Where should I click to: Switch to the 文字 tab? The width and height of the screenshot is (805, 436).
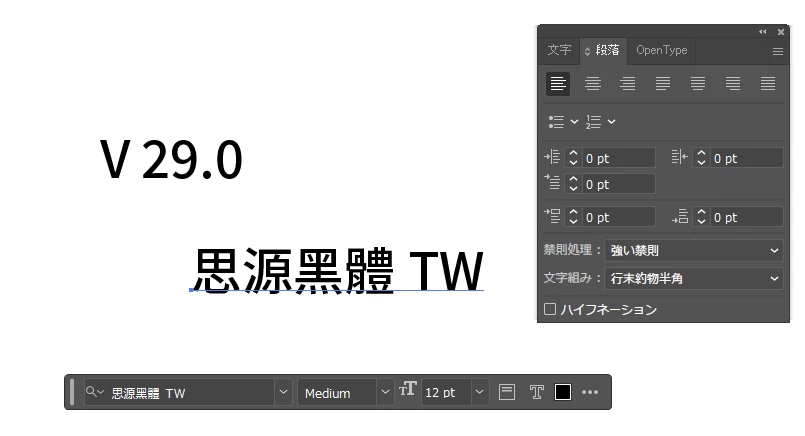pyautogui.click(x=559, y=50)
